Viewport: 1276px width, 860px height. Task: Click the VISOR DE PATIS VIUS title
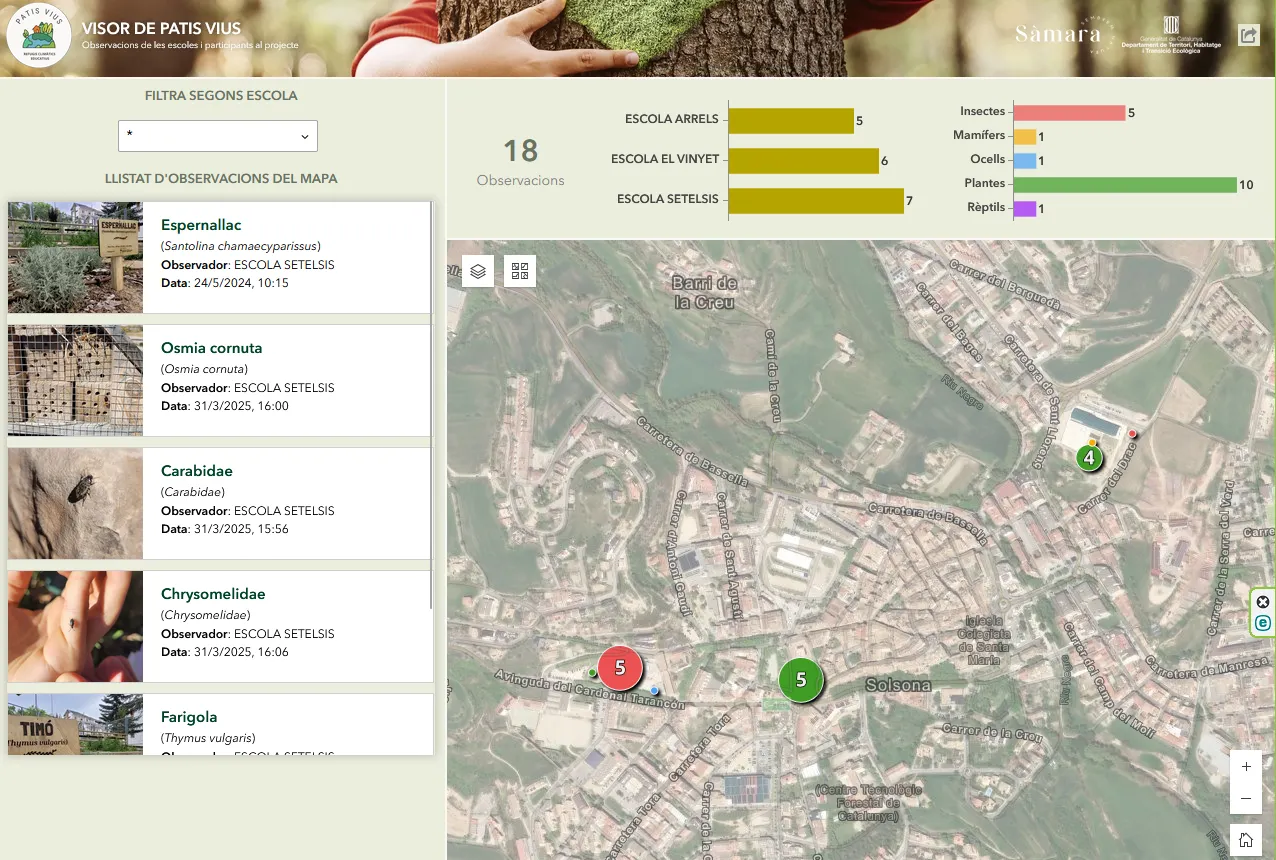click(161, 28)
